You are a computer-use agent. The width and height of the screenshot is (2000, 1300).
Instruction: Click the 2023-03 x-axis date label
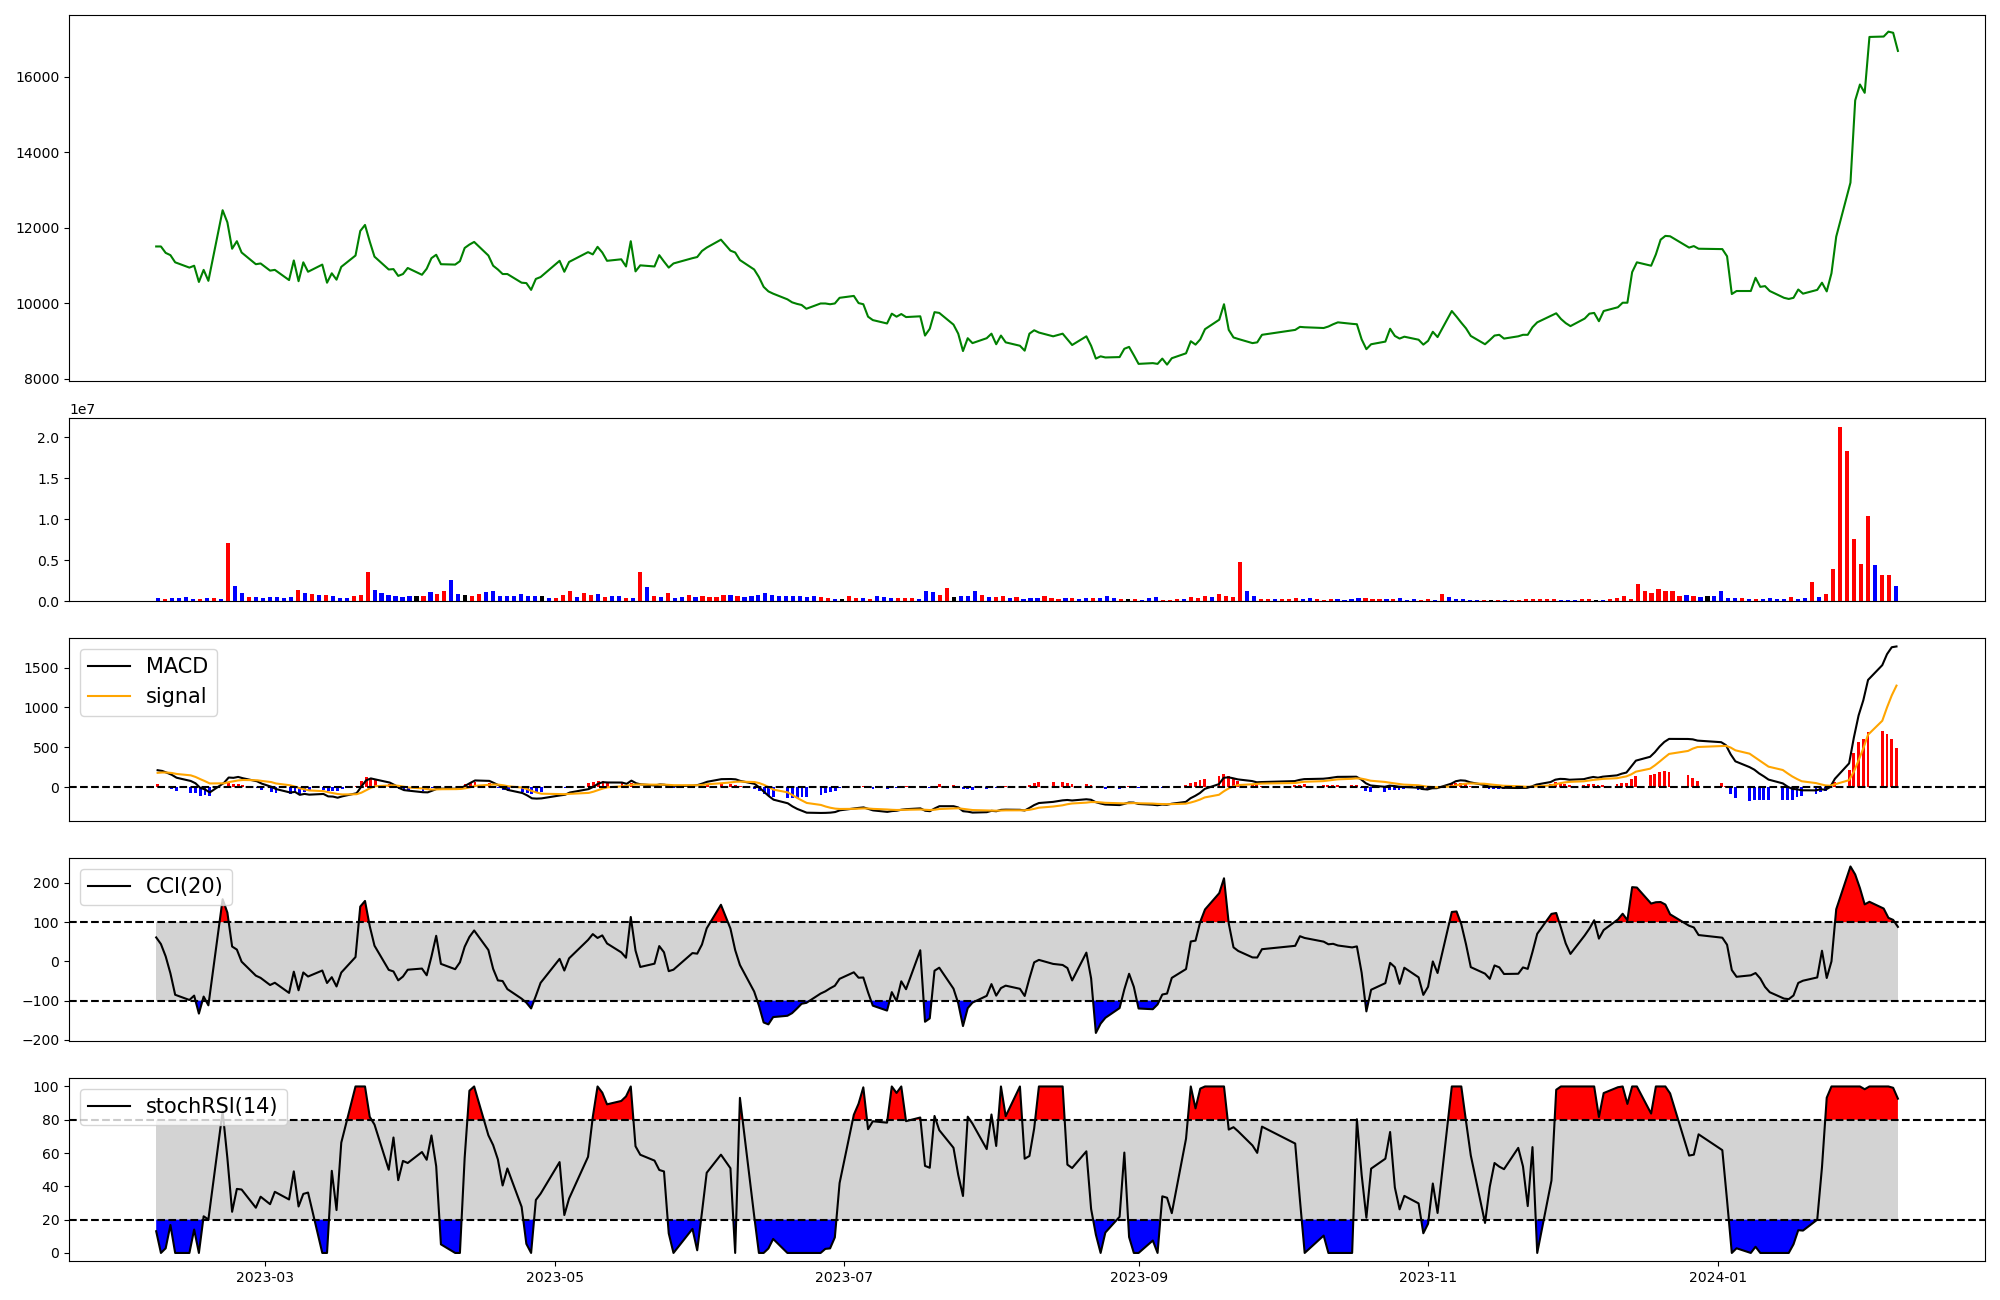pyautogui.click(x=265, y=1277)
